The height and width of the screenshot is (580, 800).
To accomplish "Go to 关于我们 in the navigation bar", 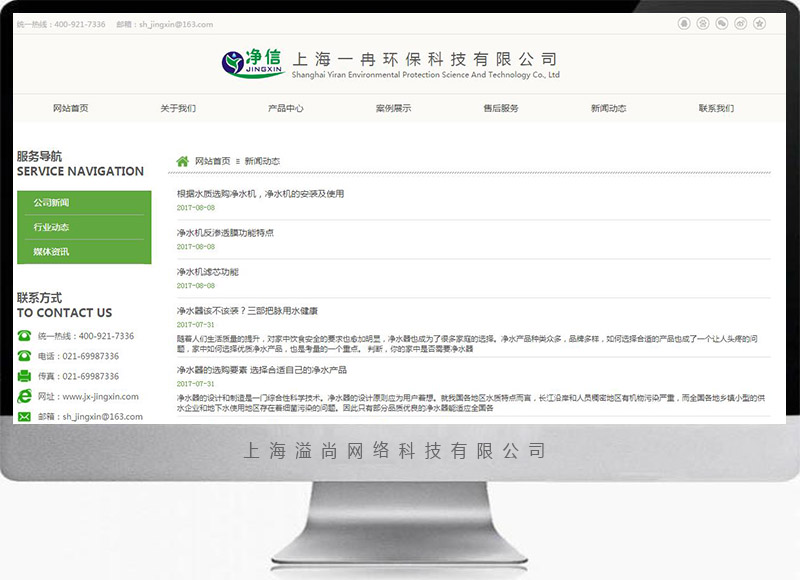I will click(178, 108).
